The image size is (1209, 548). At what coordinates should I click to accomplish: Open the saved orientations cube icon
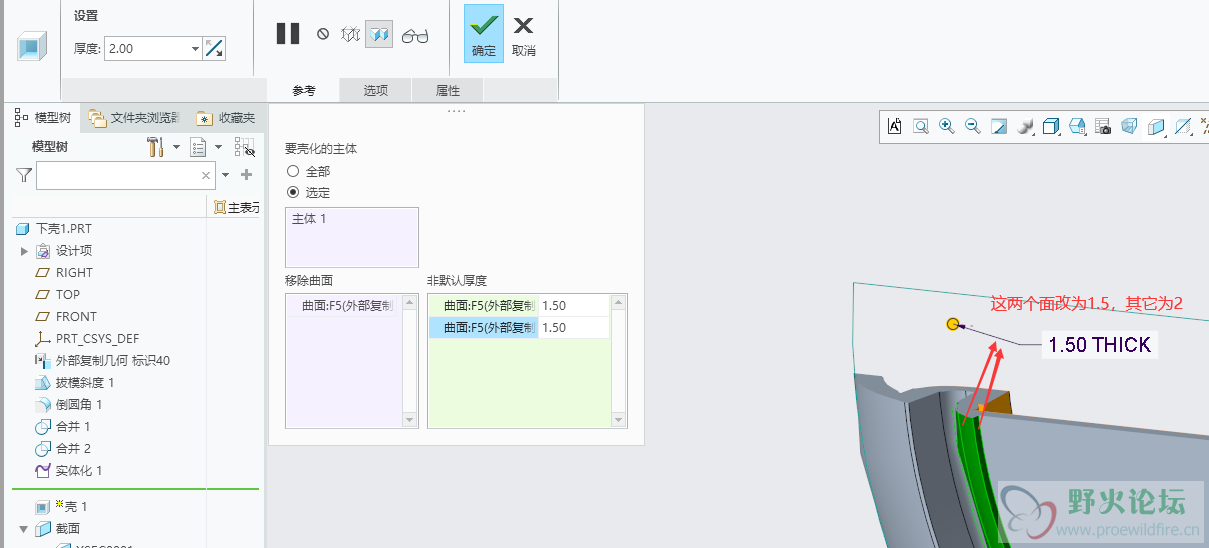point(1051,126)
